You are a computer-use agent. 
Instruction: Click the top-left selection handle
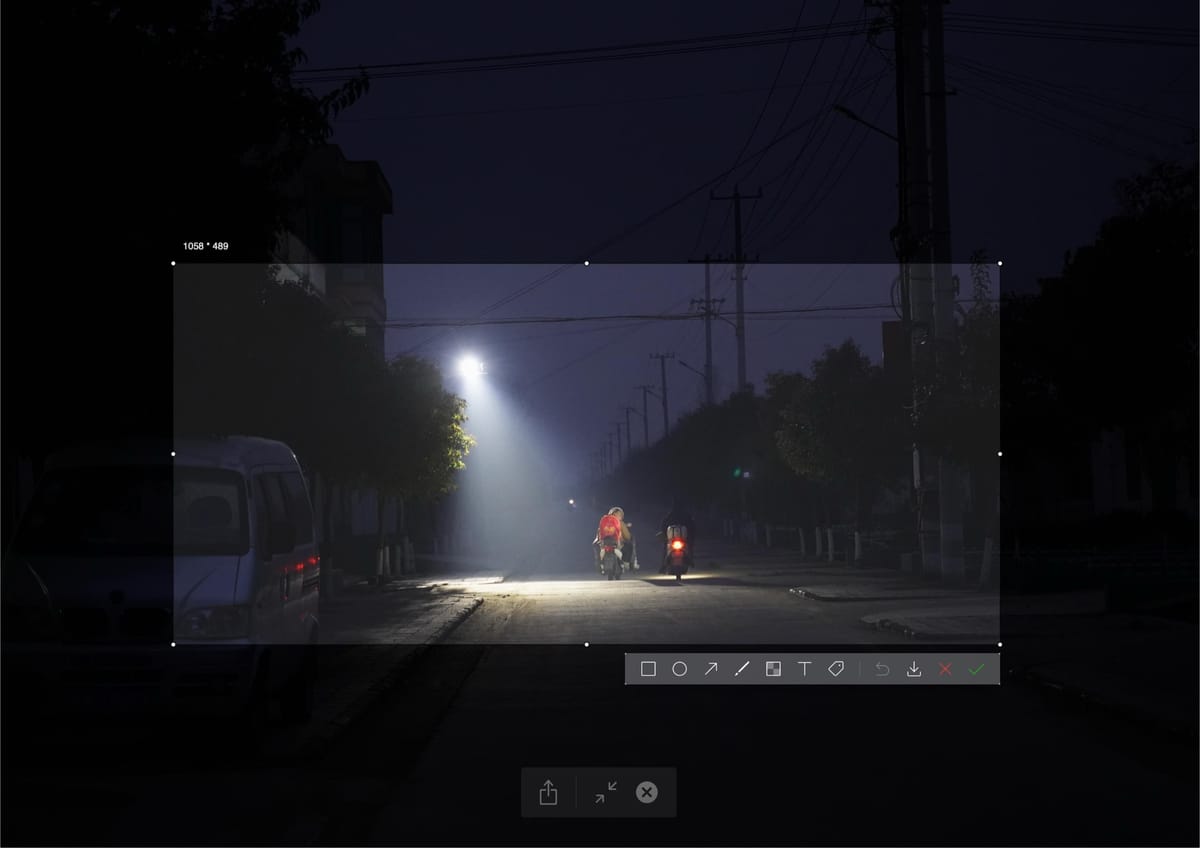(173, 263)
